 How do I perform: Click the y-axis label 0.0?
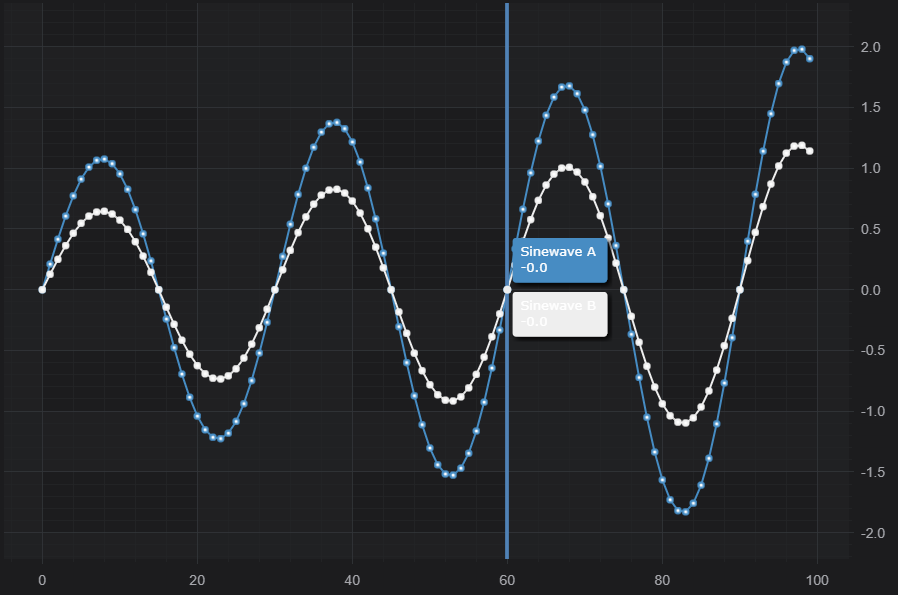click(x=870, y=290)
